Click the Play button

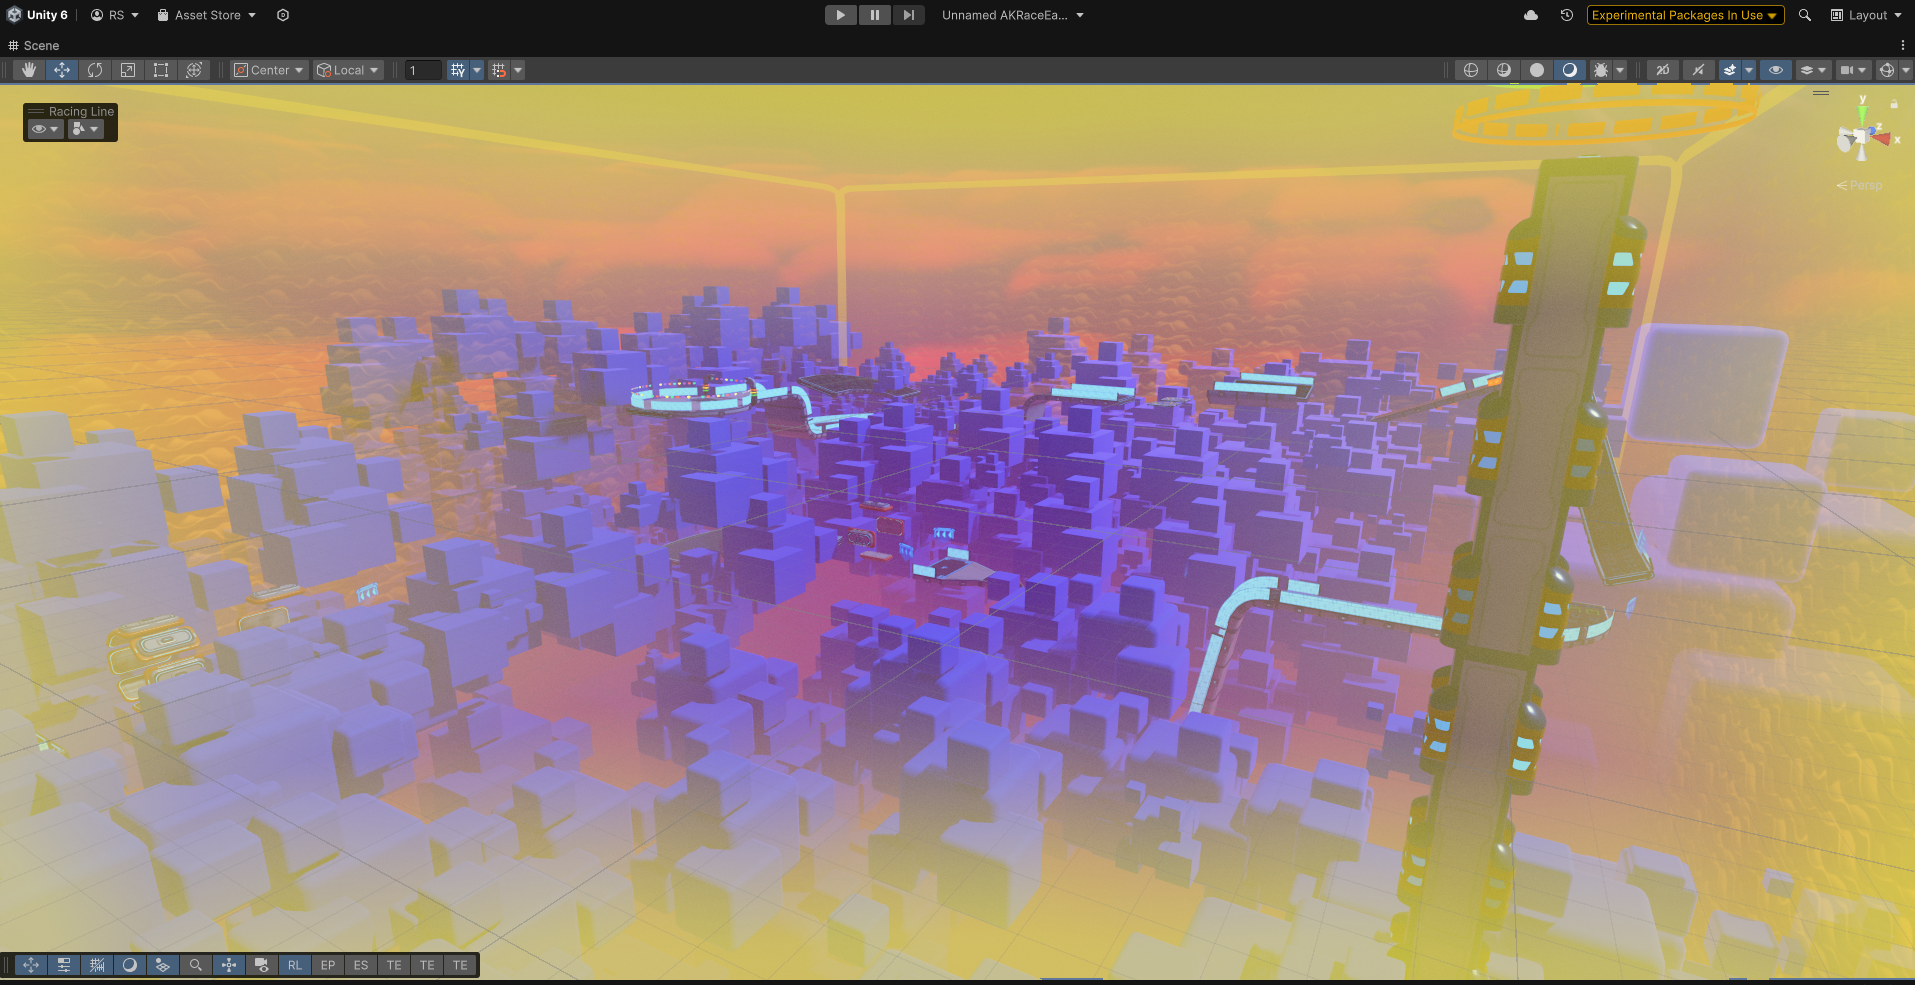coord(841,15)
